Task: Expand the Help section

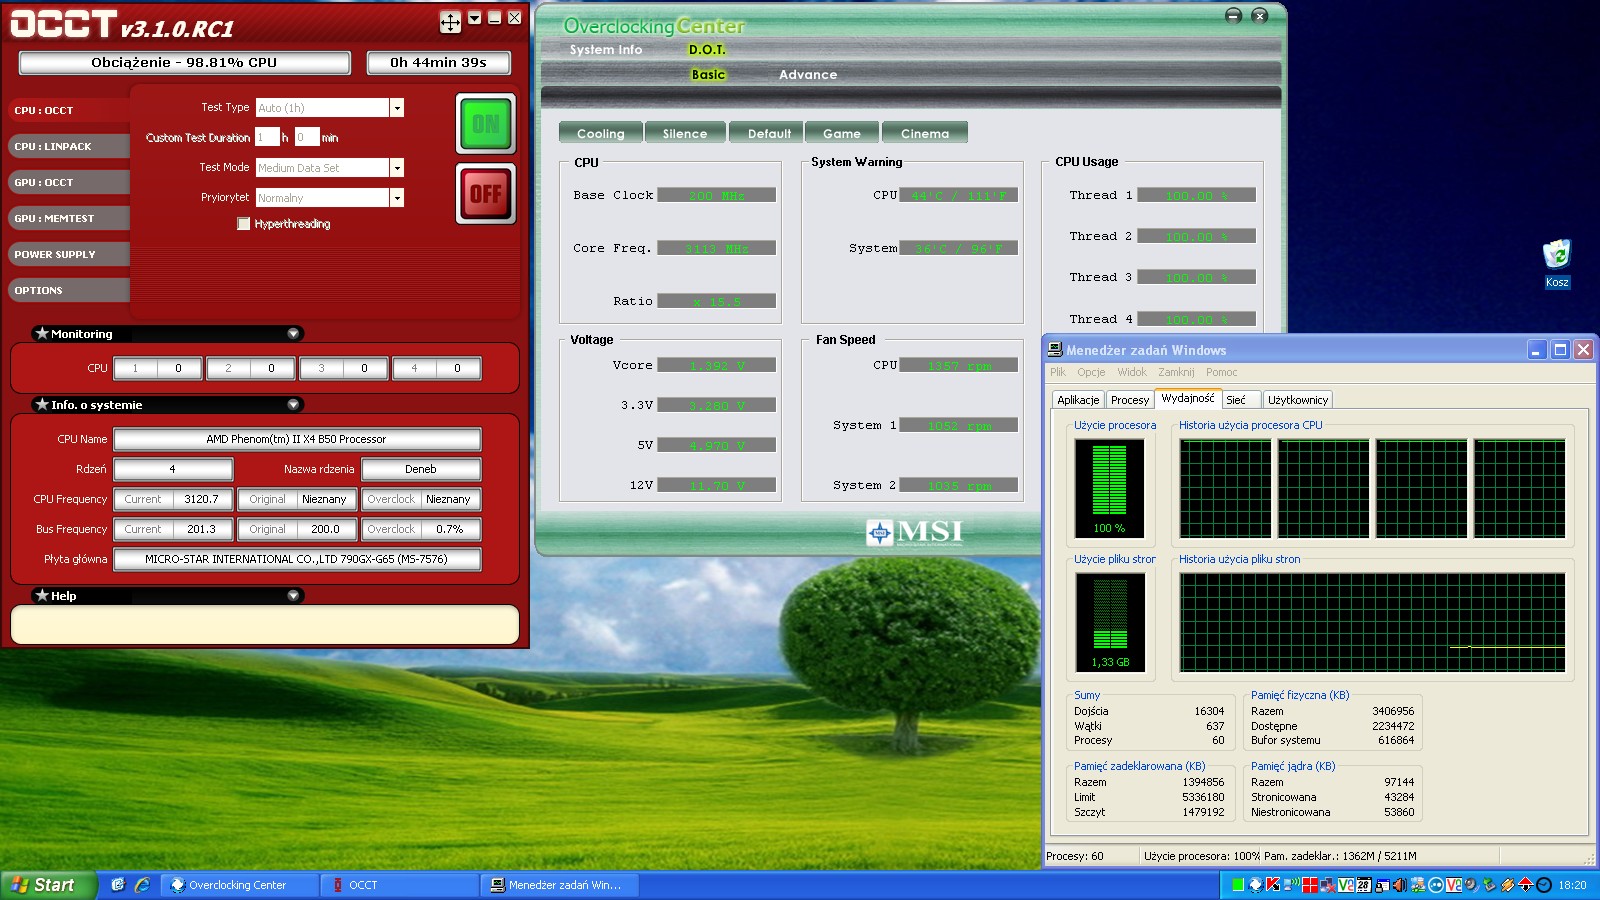Action: pos(293,595)
